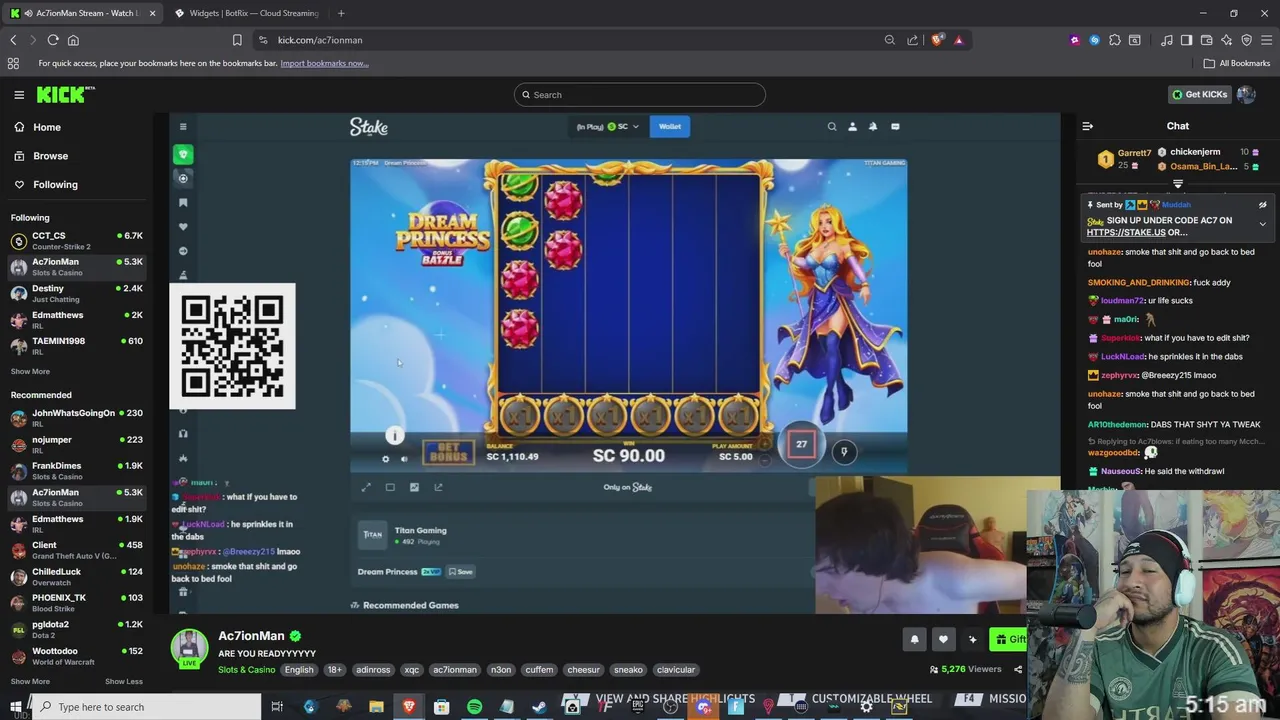This screenshot has height=720, width=1280.
Task: Expand Recommended list with Show More
Action: pyautogui.click(x=30, y=681)
